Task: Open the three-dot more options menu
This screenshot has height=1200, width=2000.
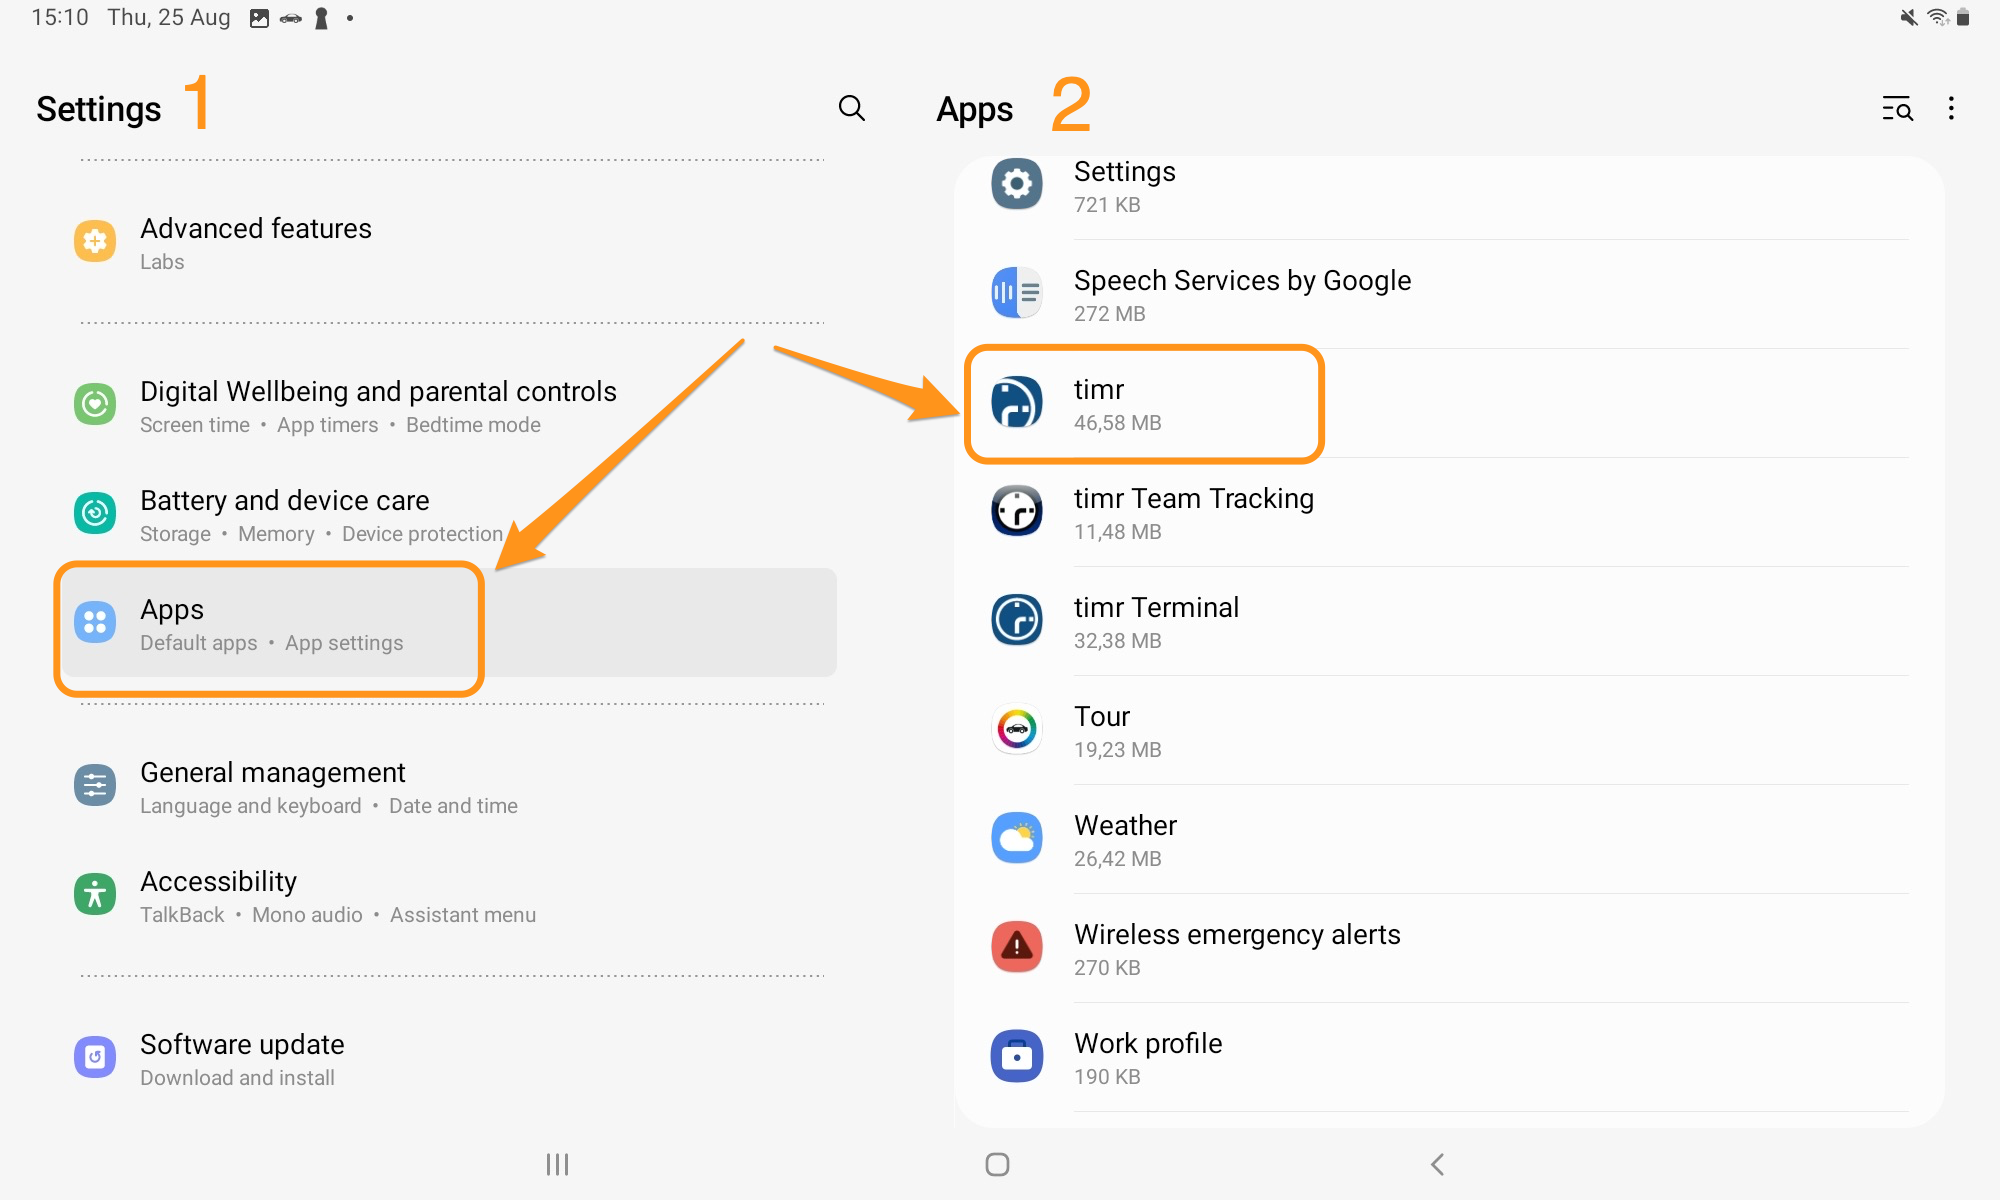Action: pos(1951,108)
